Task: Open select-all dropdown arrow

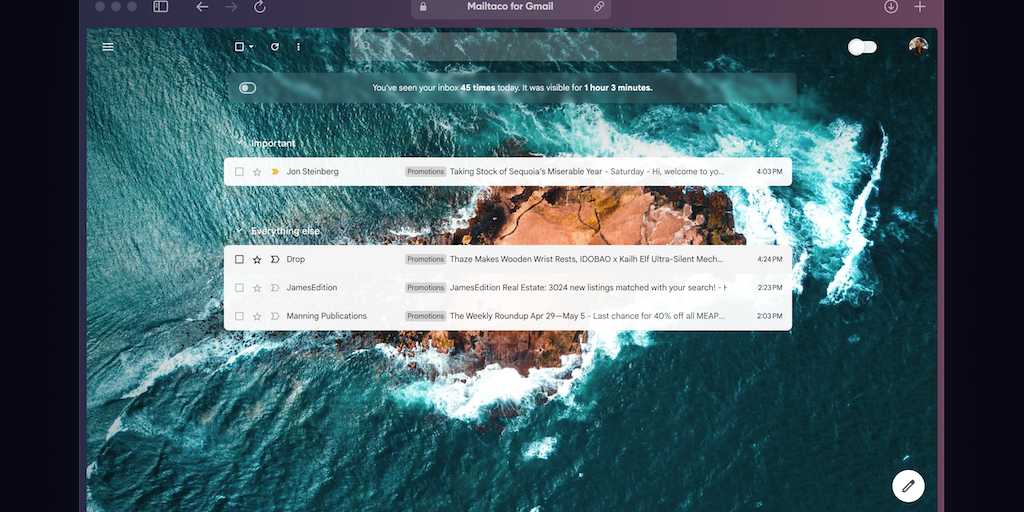Action: click(251, 47)
